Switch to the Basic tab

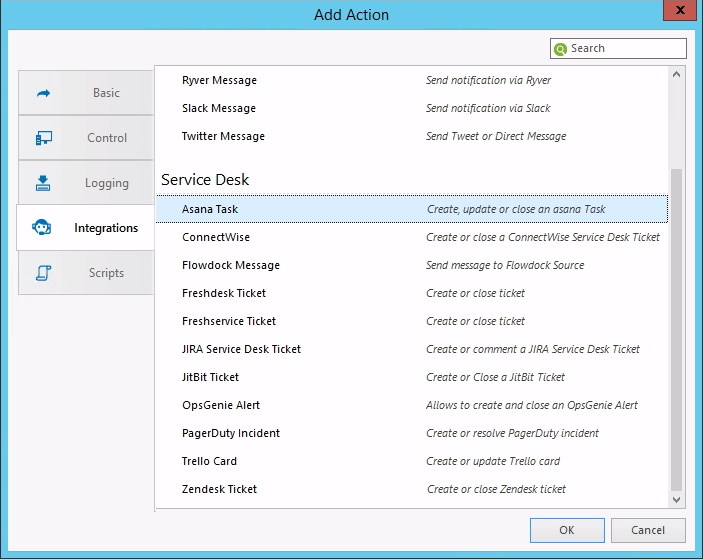[86, 93]
